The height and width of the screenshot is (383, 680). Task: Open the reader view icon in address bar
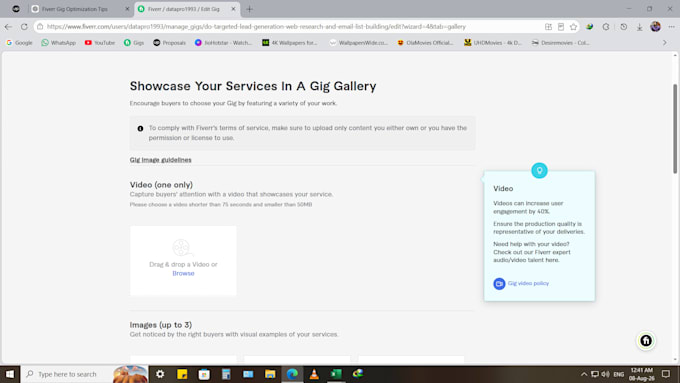pos(561,27)
